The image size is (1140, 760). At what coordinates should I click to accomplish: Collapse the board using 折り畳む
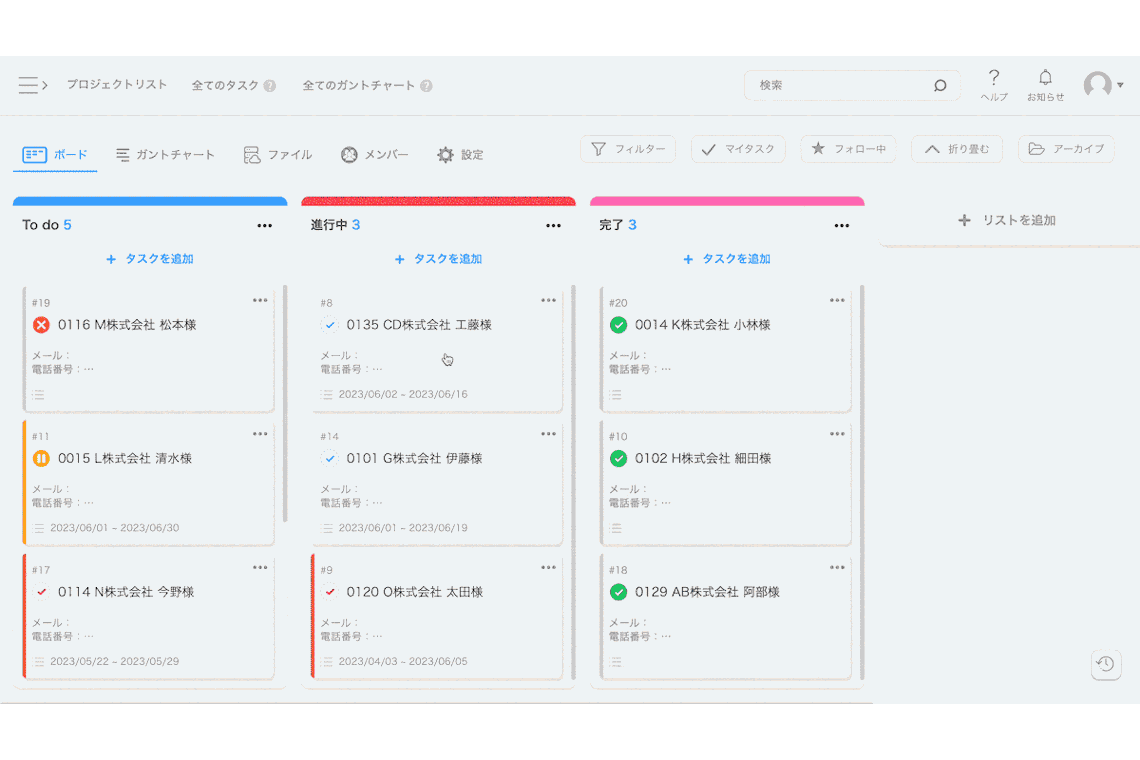tap(956, 148)
